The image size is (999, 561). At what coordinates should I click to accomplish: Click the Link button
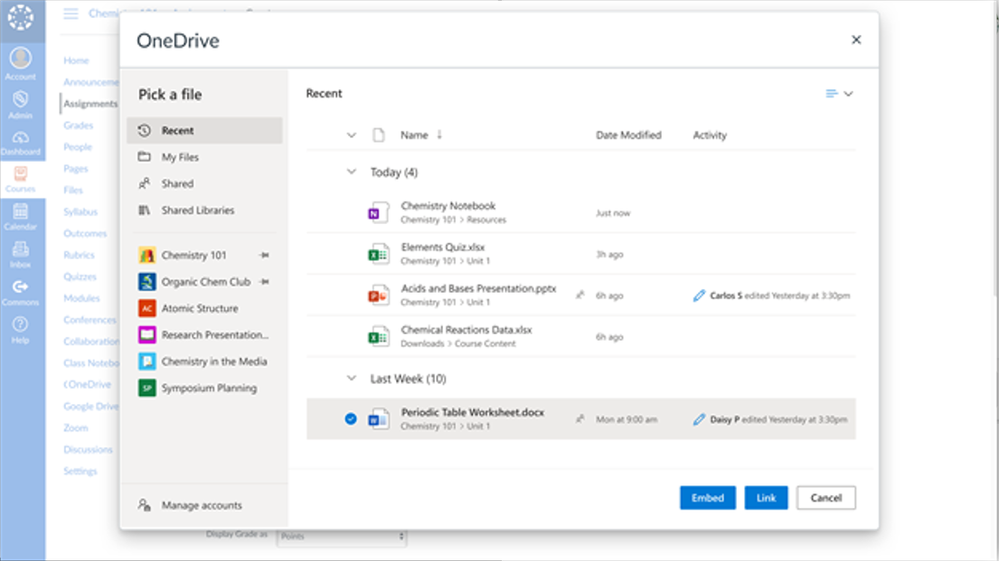click(766, 498)
